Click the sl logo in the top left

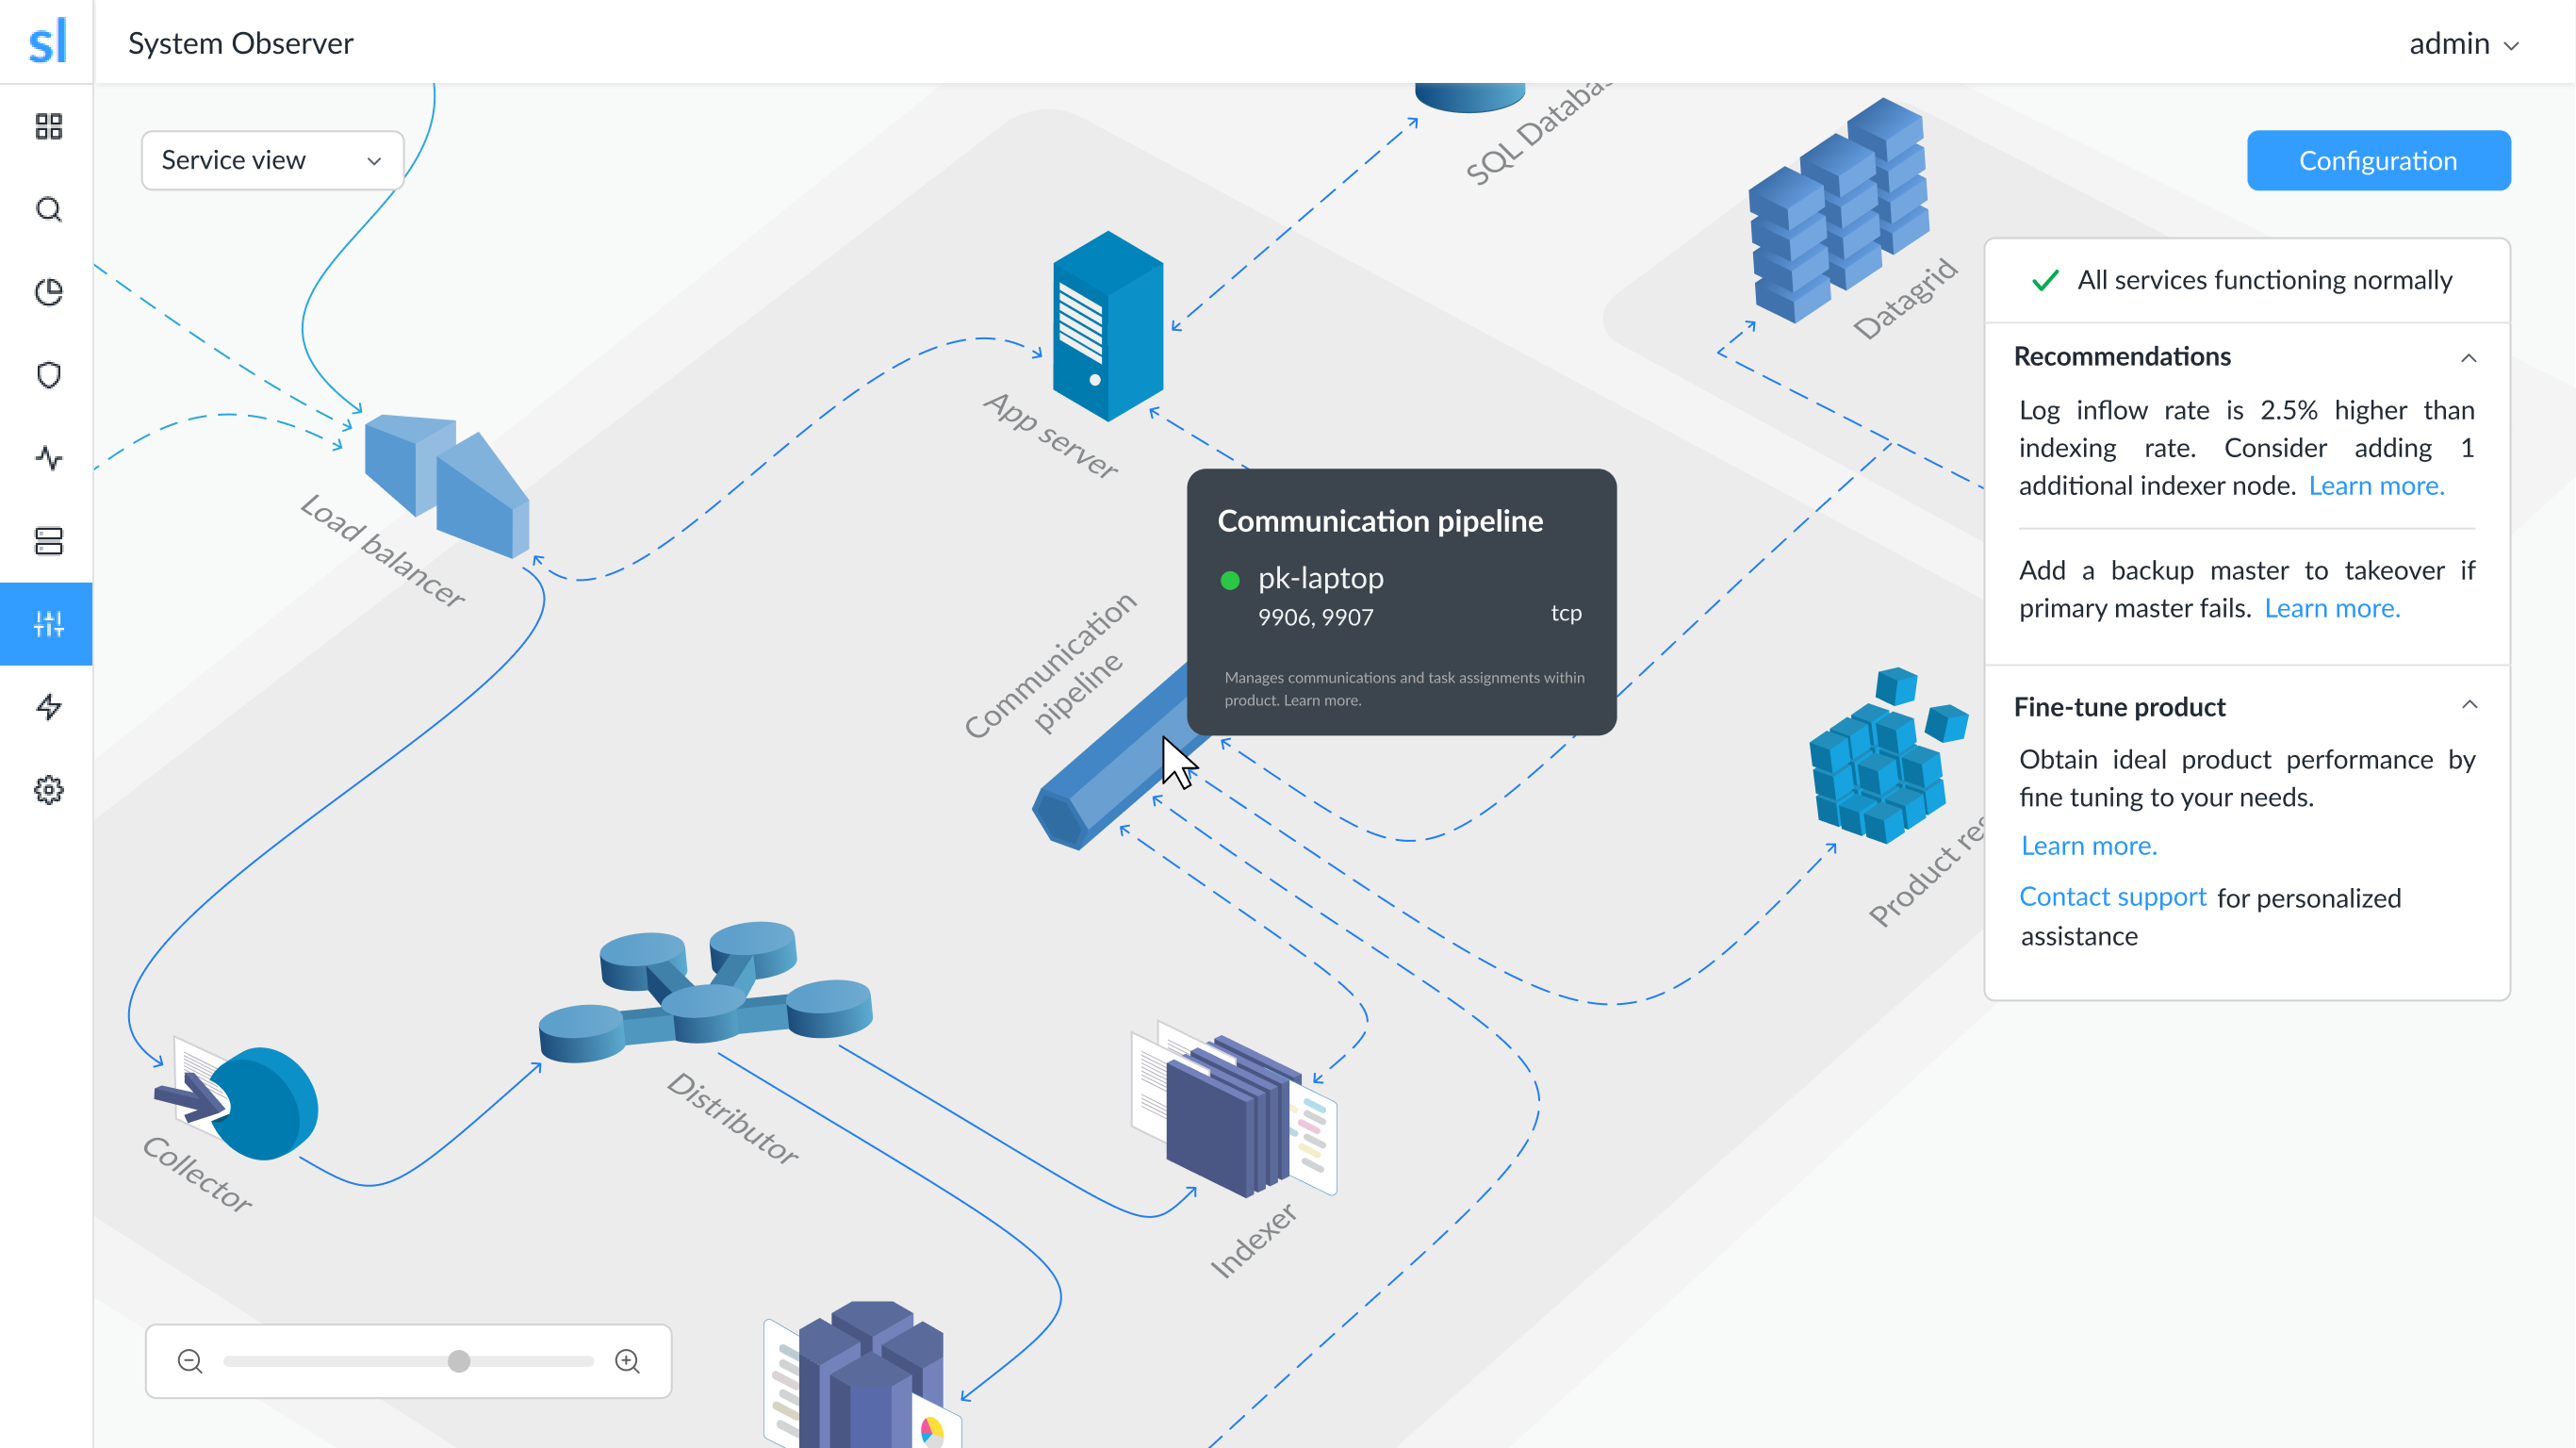[x=47, y=41]
